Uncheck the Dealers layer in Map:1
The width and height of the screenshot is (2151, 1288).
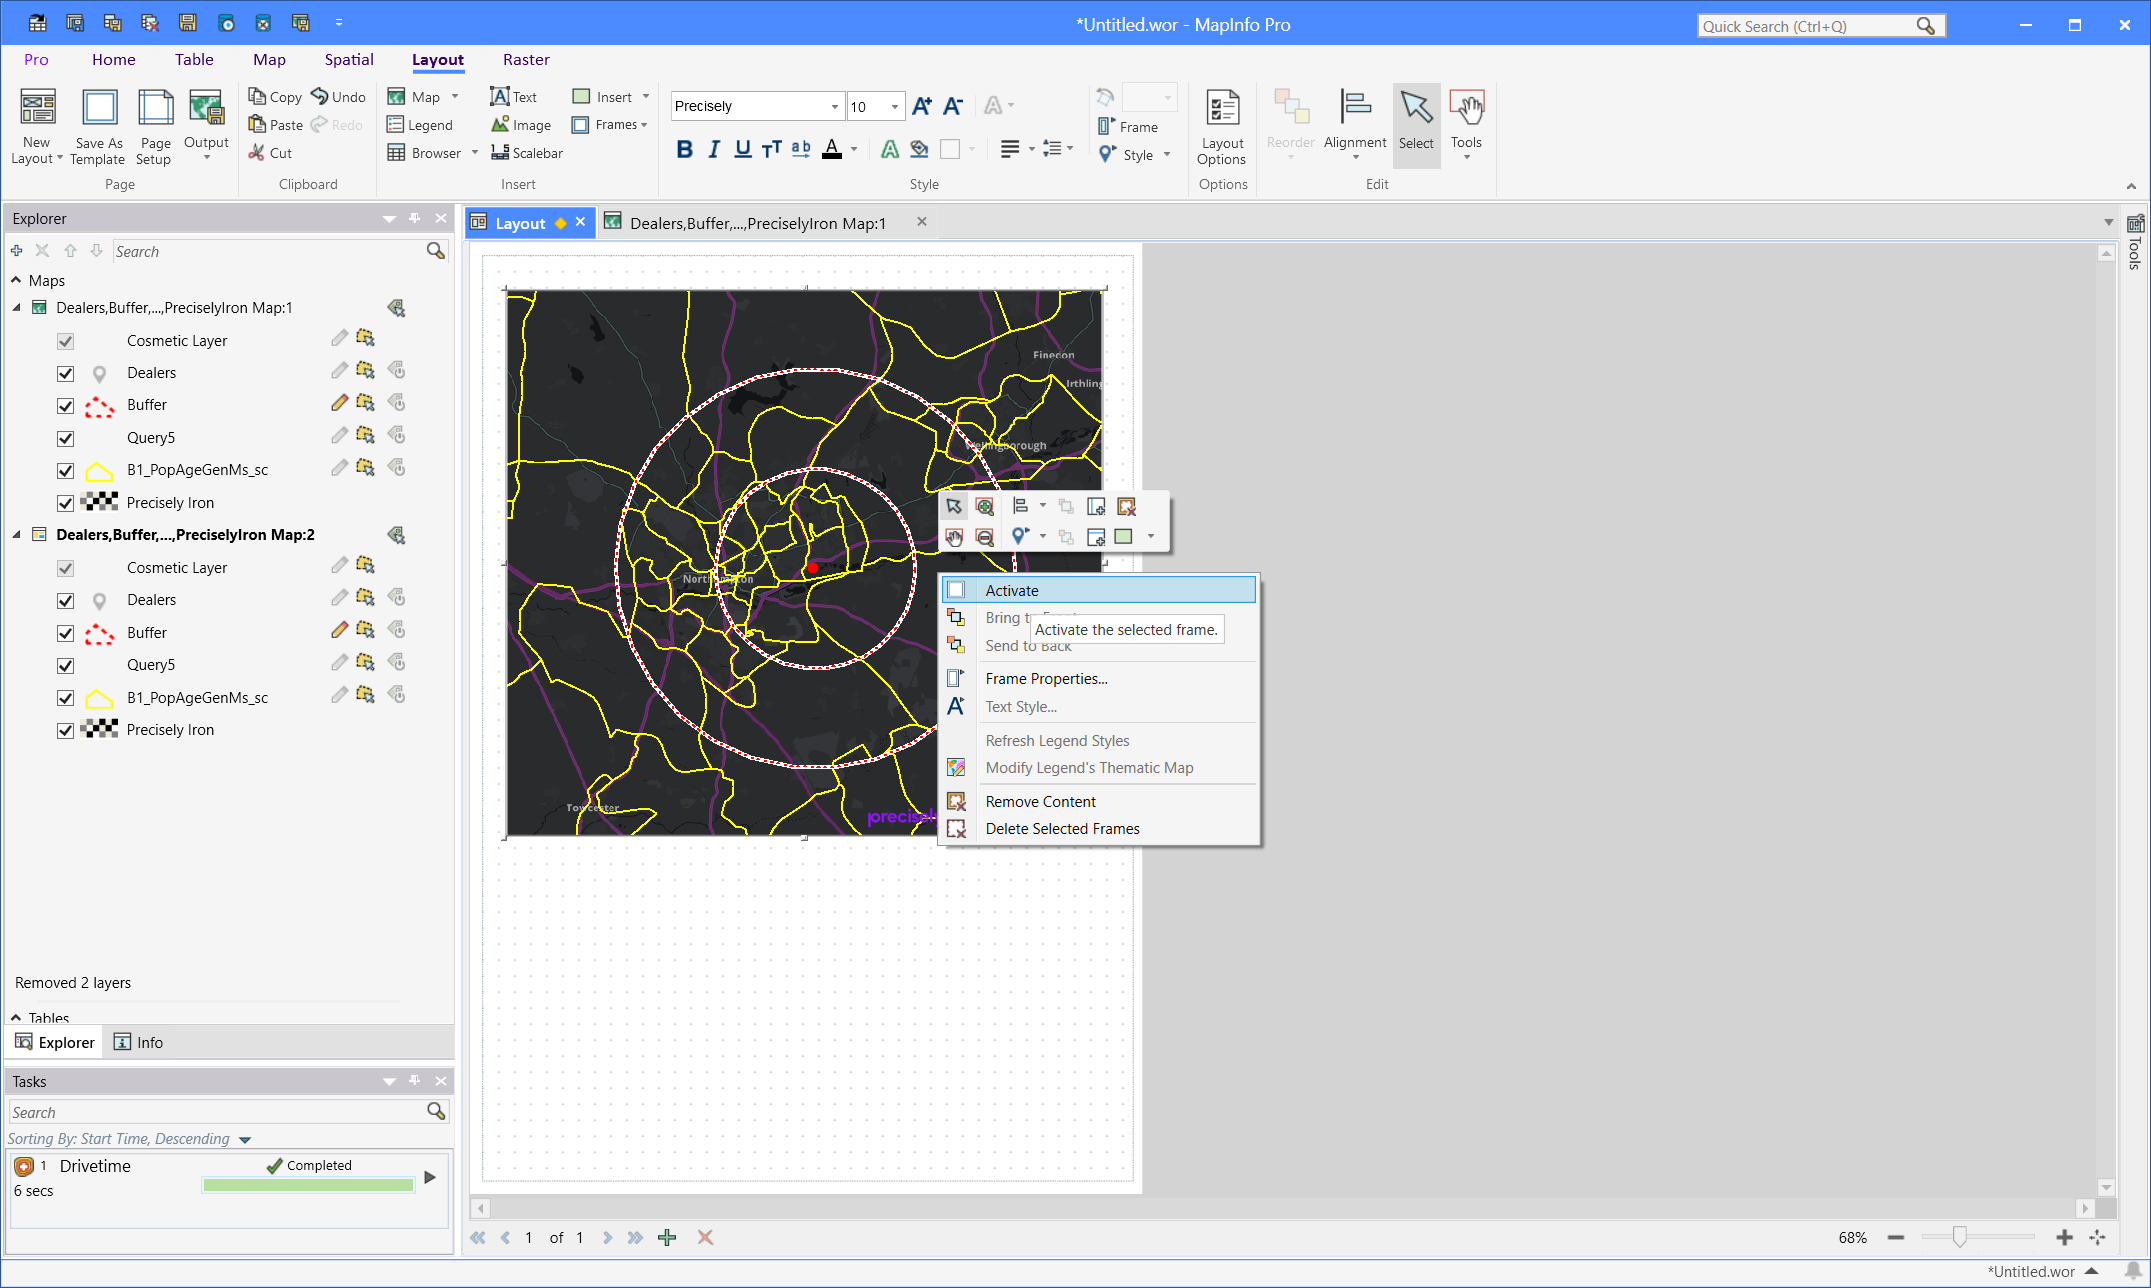tap(66, 373)
